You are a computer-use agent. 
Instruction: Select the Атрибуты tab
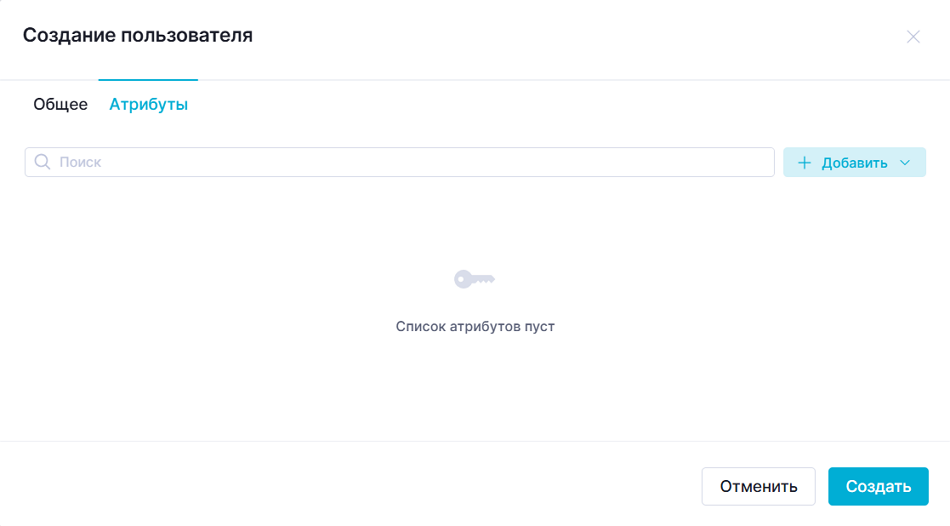coord(148,104)
